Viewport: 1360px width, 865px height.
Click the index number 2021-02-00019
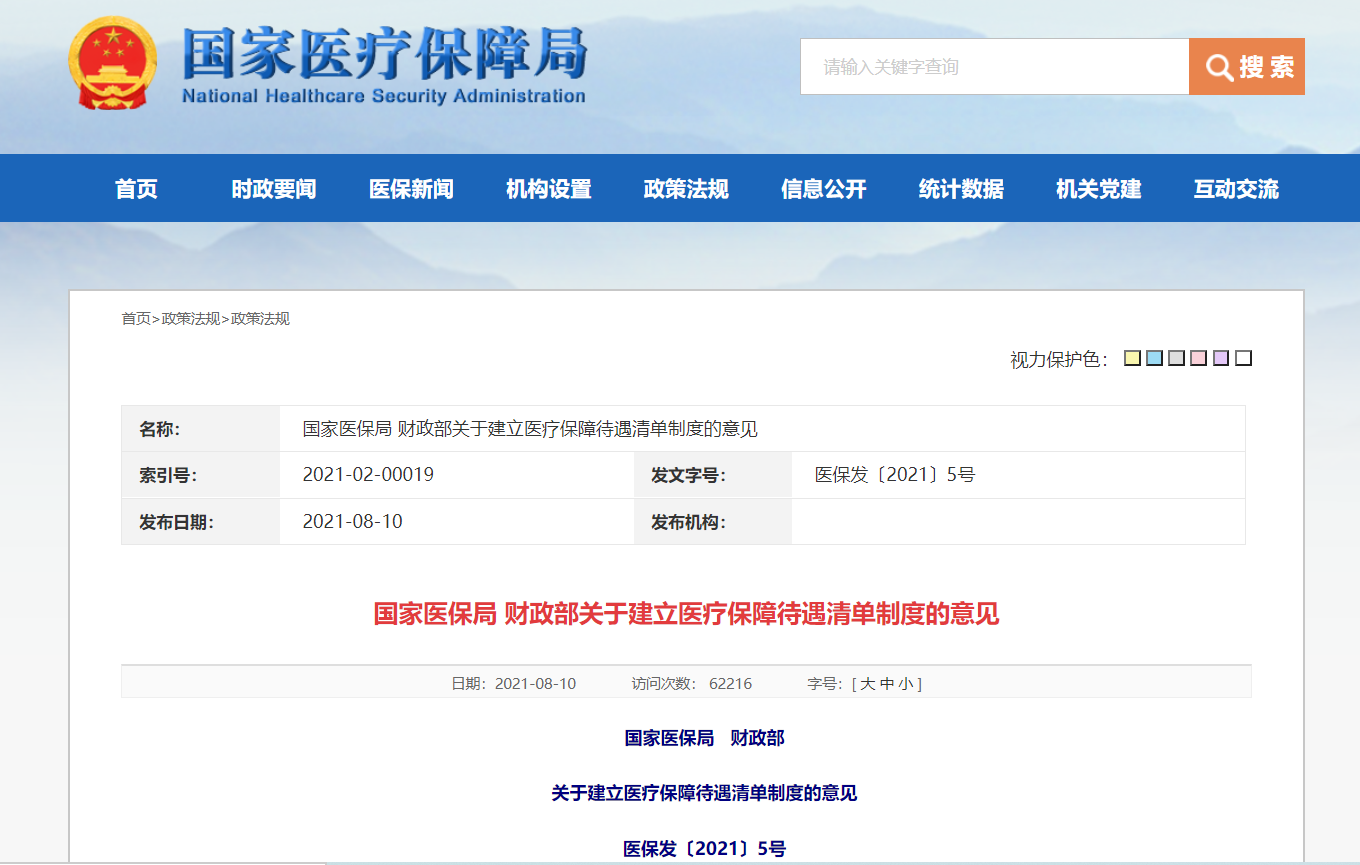point(368,475)
